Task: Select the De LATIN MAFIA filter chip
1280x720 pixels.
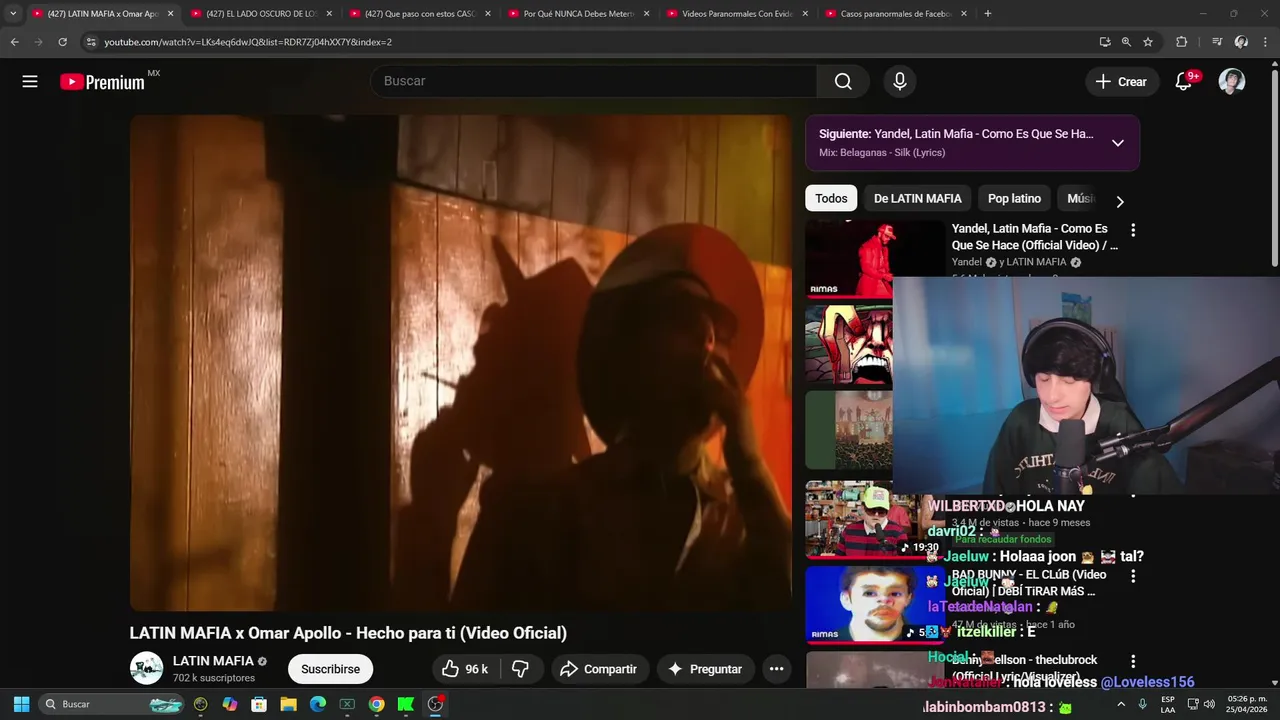Action: pos(917,198)
